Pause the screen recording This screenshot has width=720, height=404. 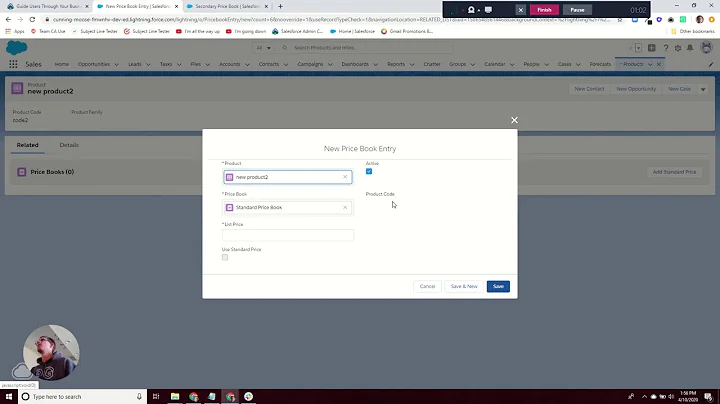577,10
